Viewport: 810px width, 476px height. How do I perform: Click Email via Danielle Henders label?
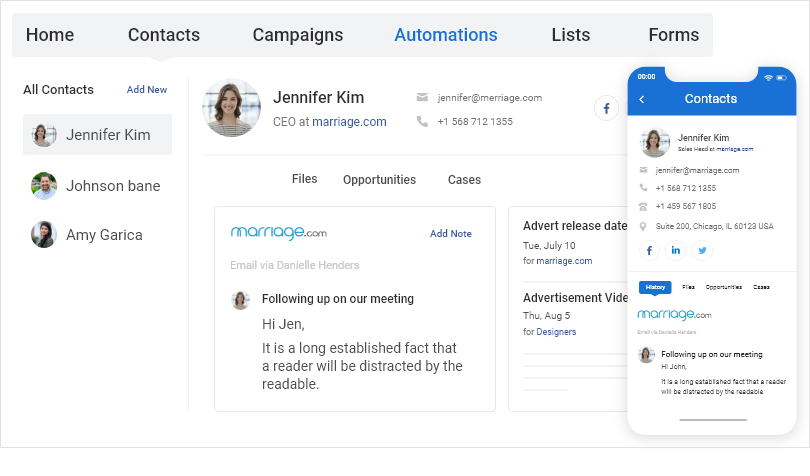point(294,265)
